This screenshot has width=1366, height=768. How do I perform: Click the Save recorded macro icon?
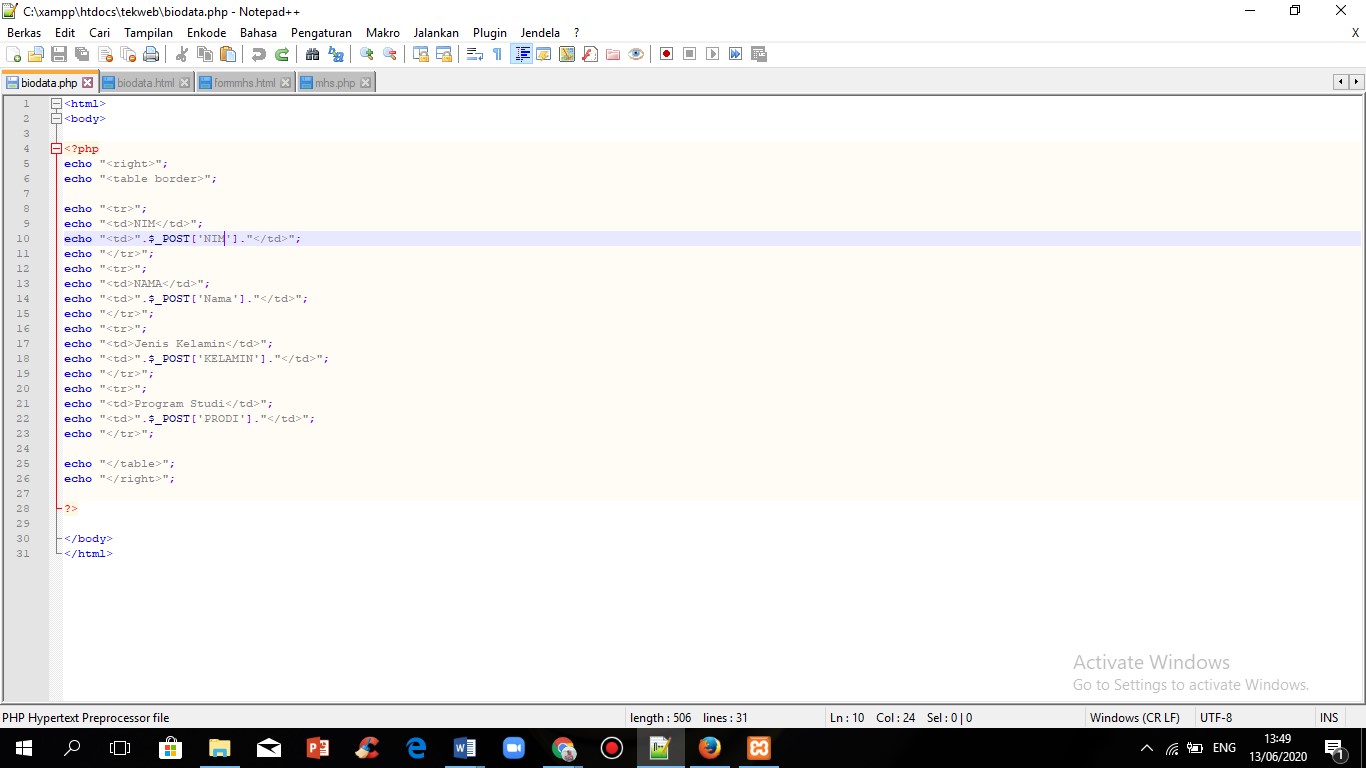758,54
